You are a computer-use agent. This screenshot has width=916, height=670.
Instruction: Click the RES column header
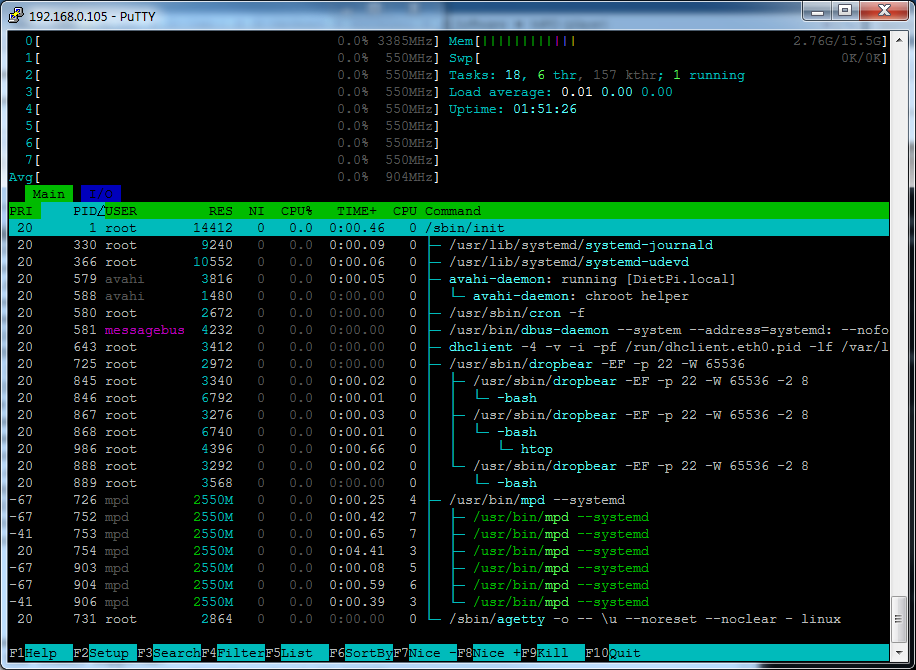pyautogui.click(x=220, y=211)
